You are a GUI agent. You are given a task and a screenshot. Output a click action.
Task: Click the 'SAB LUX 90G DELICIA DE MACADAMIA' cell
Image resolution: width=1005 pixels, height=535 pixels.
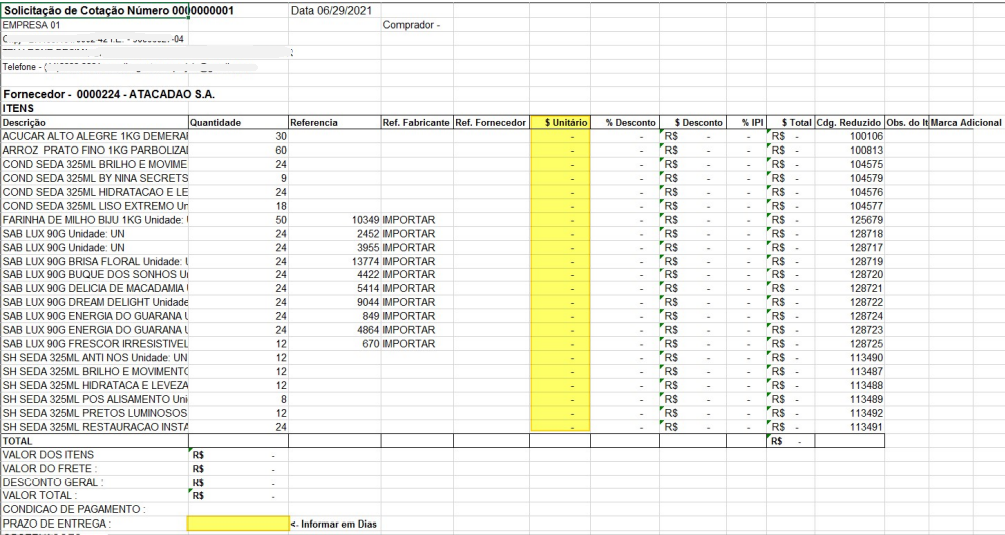95,288
